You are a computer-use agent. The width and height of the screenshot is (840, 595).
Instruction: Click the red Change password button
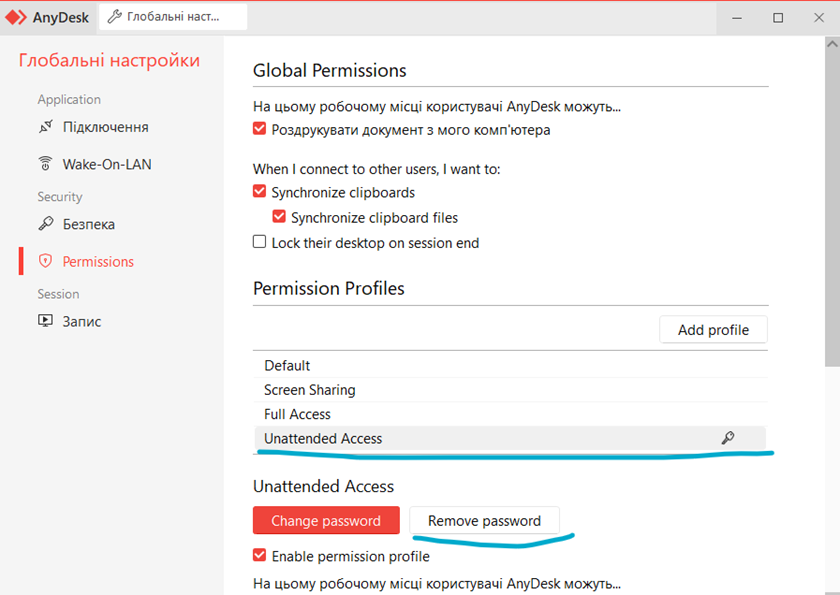tap(326, 521)
